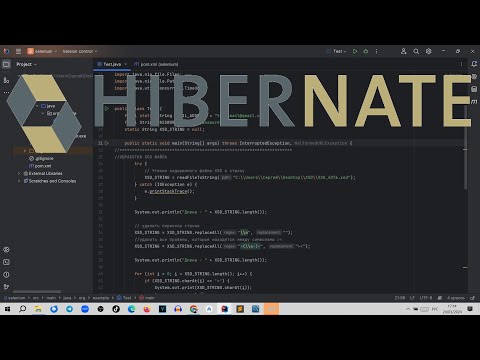Open Google Chrome from taskbar

[194, 309]
